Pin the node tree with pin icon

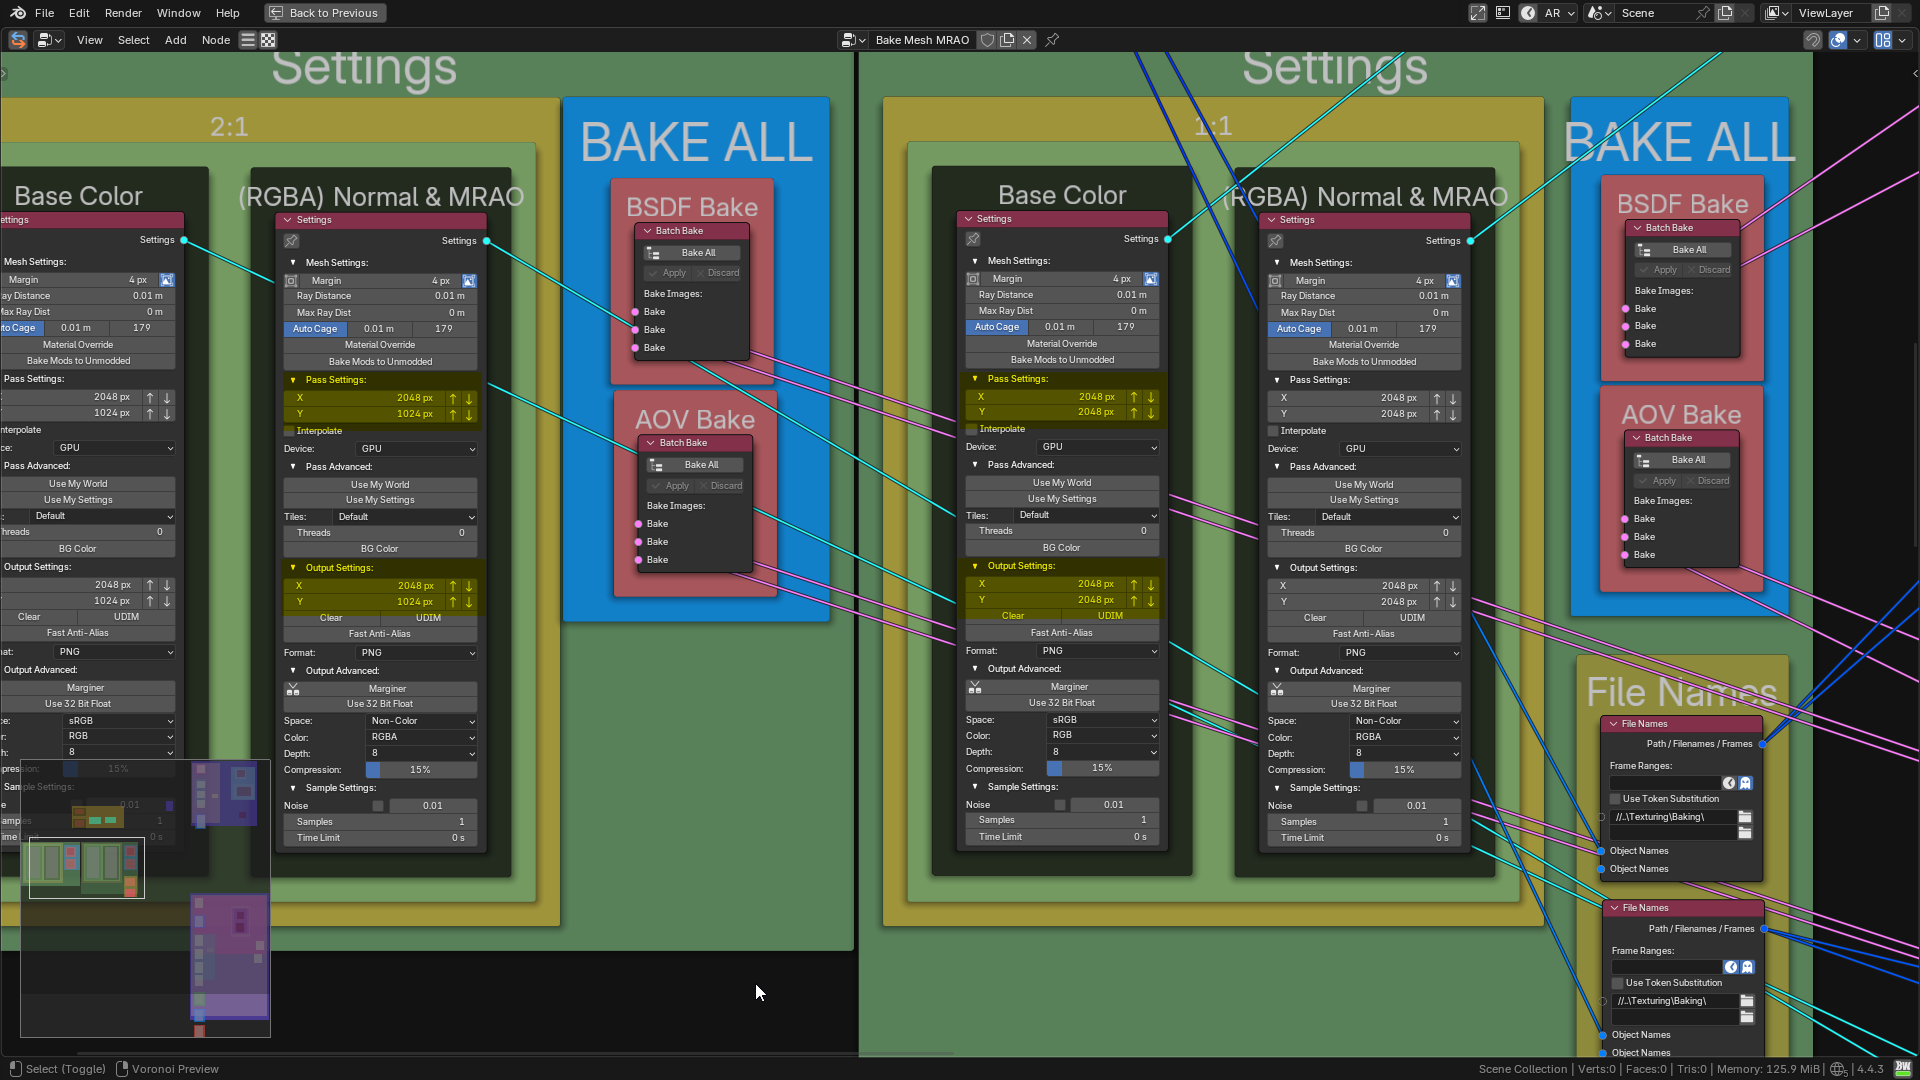click(x=1052, y=40)
